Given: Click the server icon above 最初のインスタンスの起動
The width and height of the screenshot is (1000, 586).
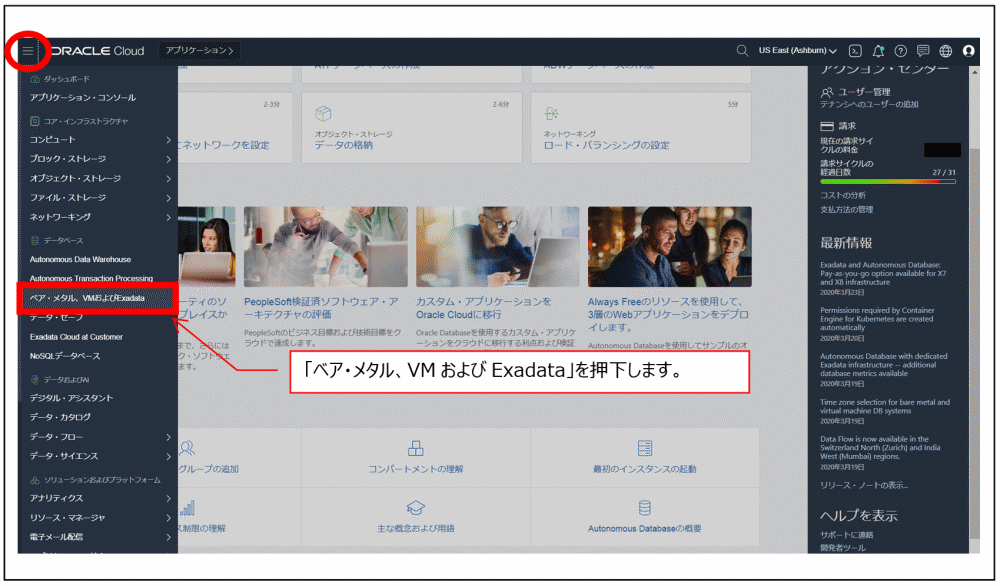Looking at the screenshot, I should [645, 448].
